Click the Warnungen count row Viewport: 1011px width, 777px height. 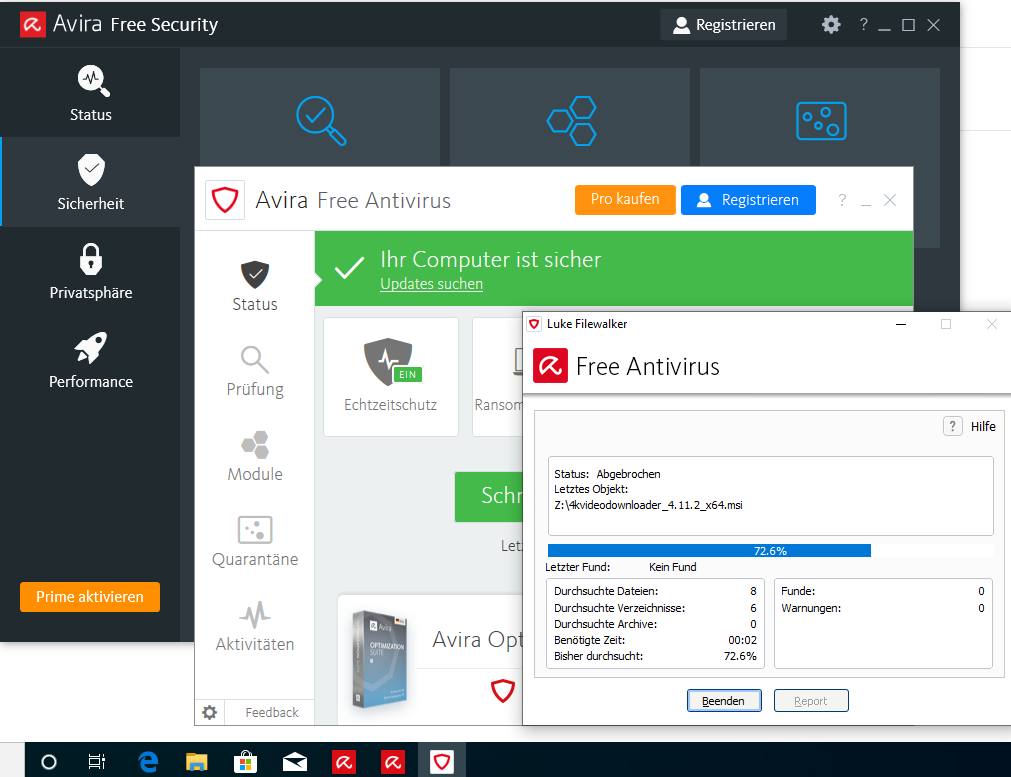tap(882, 608)
